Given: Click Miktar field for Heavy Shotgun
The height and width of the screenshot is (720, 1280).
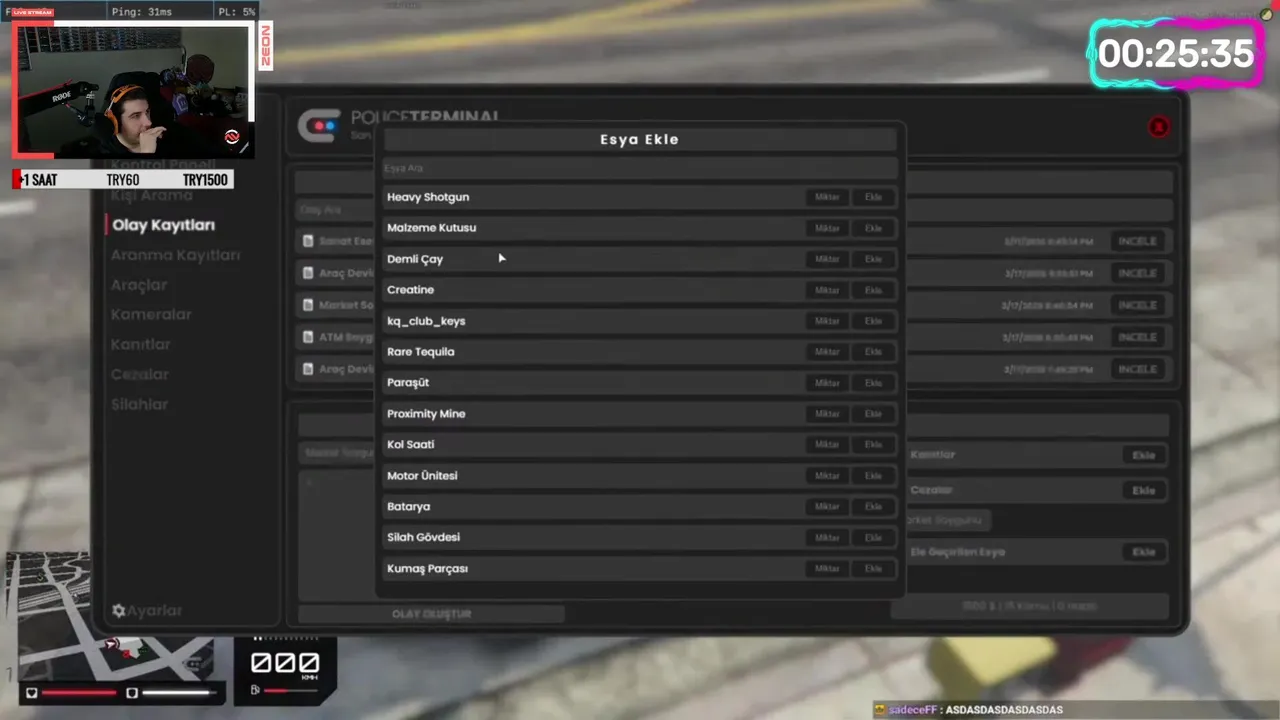Looking at the screenshot, I should [827, 198].
